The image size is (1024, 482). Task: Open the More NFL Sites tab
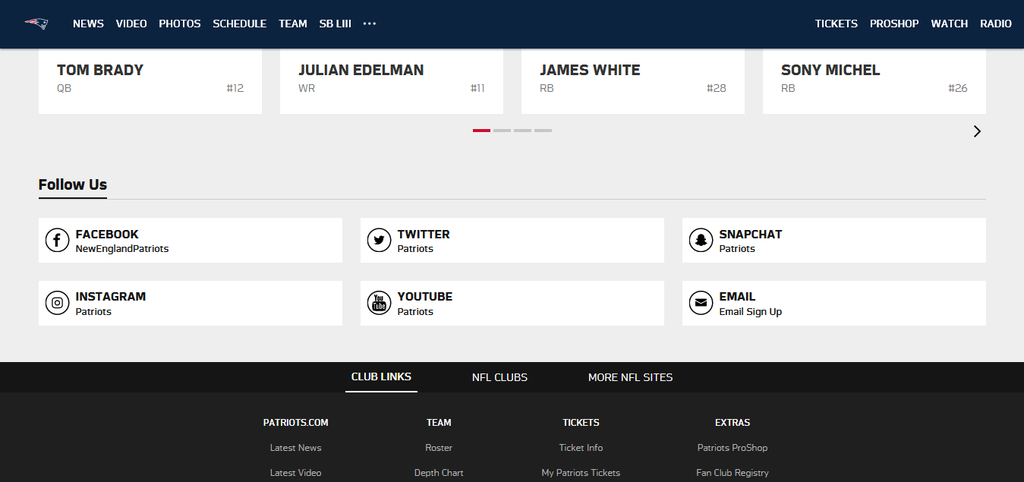tap(630, 377)
